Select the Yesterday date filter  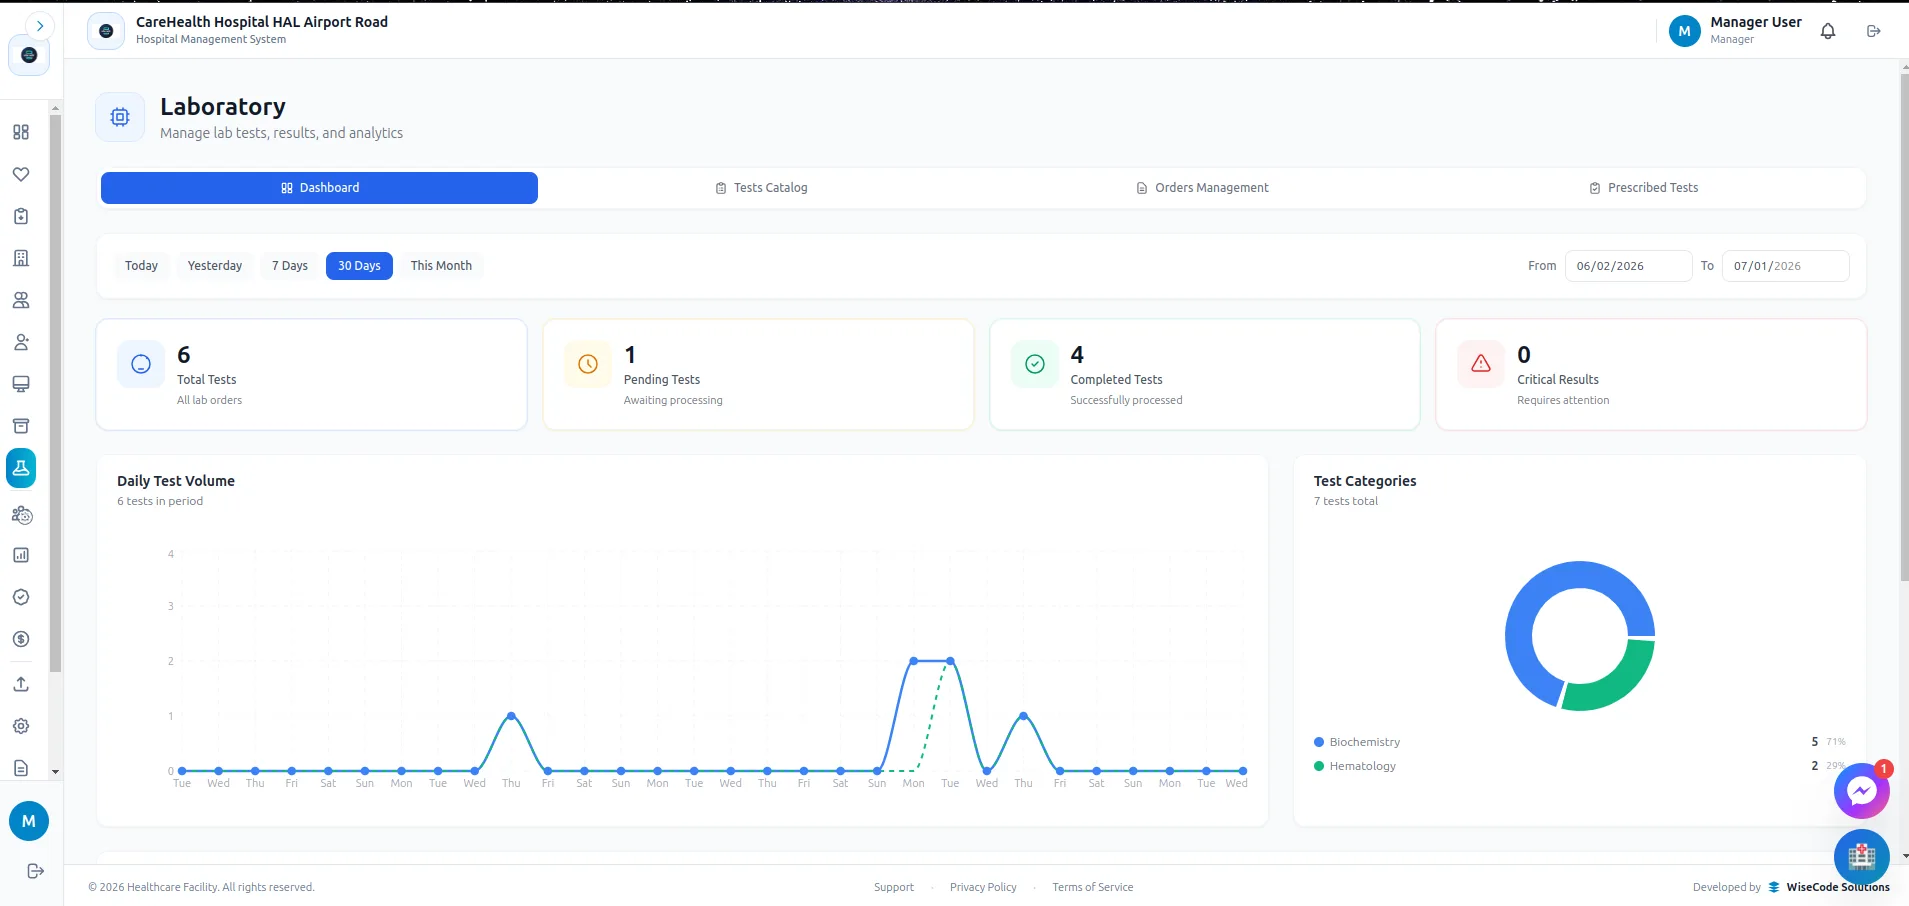pos(215,266)
